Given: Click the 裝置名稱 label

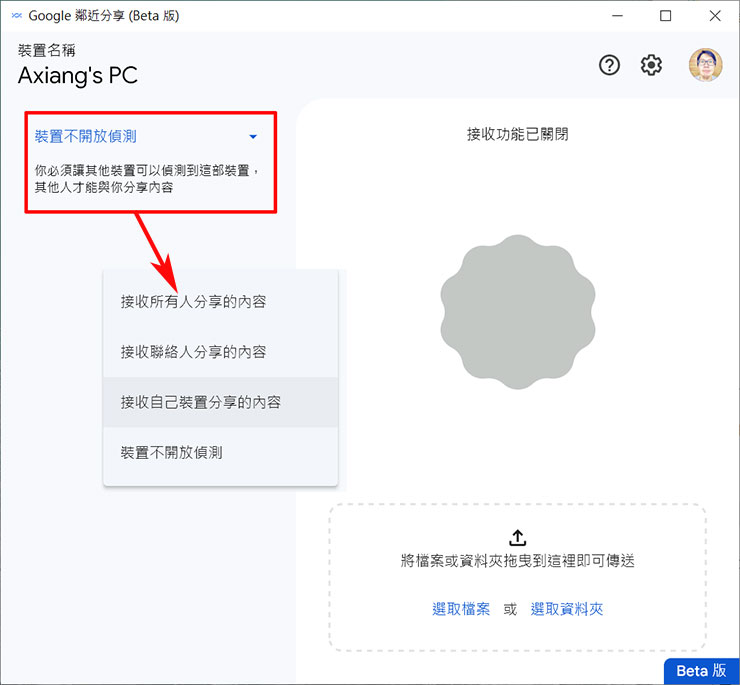Looking at the screenshot, I should 47,50.
